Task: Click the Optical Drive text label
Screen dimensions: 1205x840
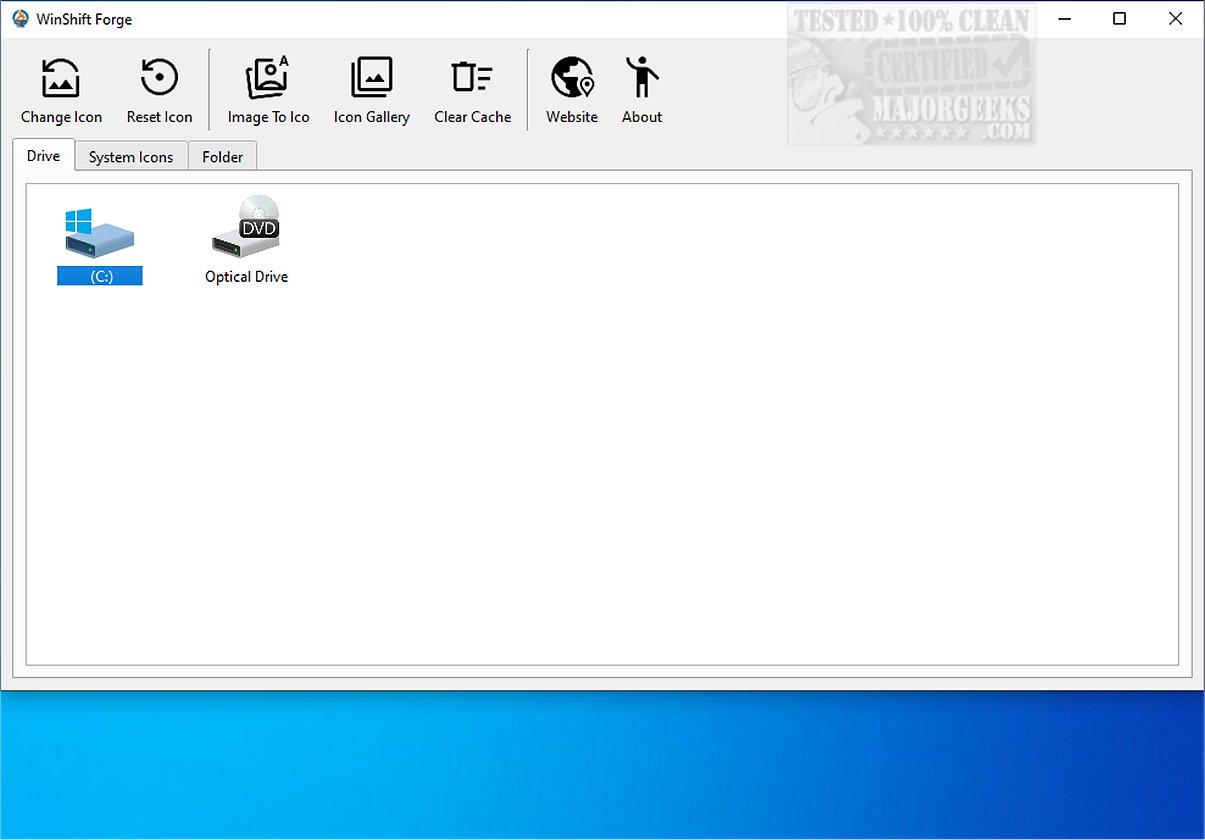Action: coord(246,276)
